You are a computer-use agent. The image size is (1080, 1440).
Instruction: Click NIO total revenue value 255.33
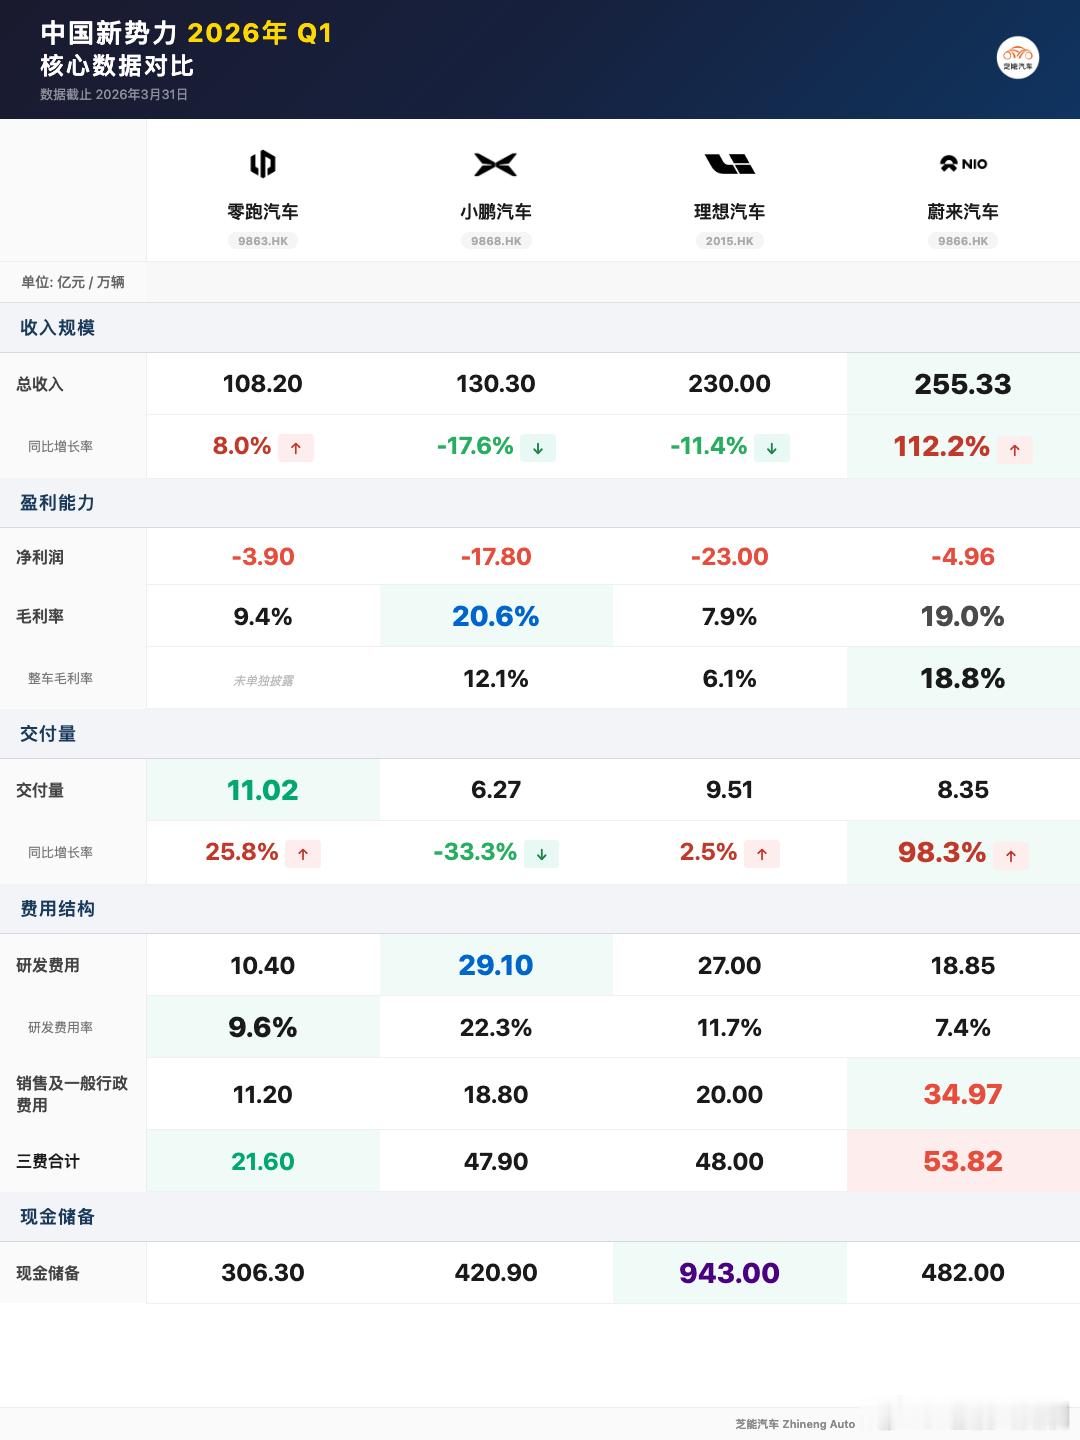point(963,384)
